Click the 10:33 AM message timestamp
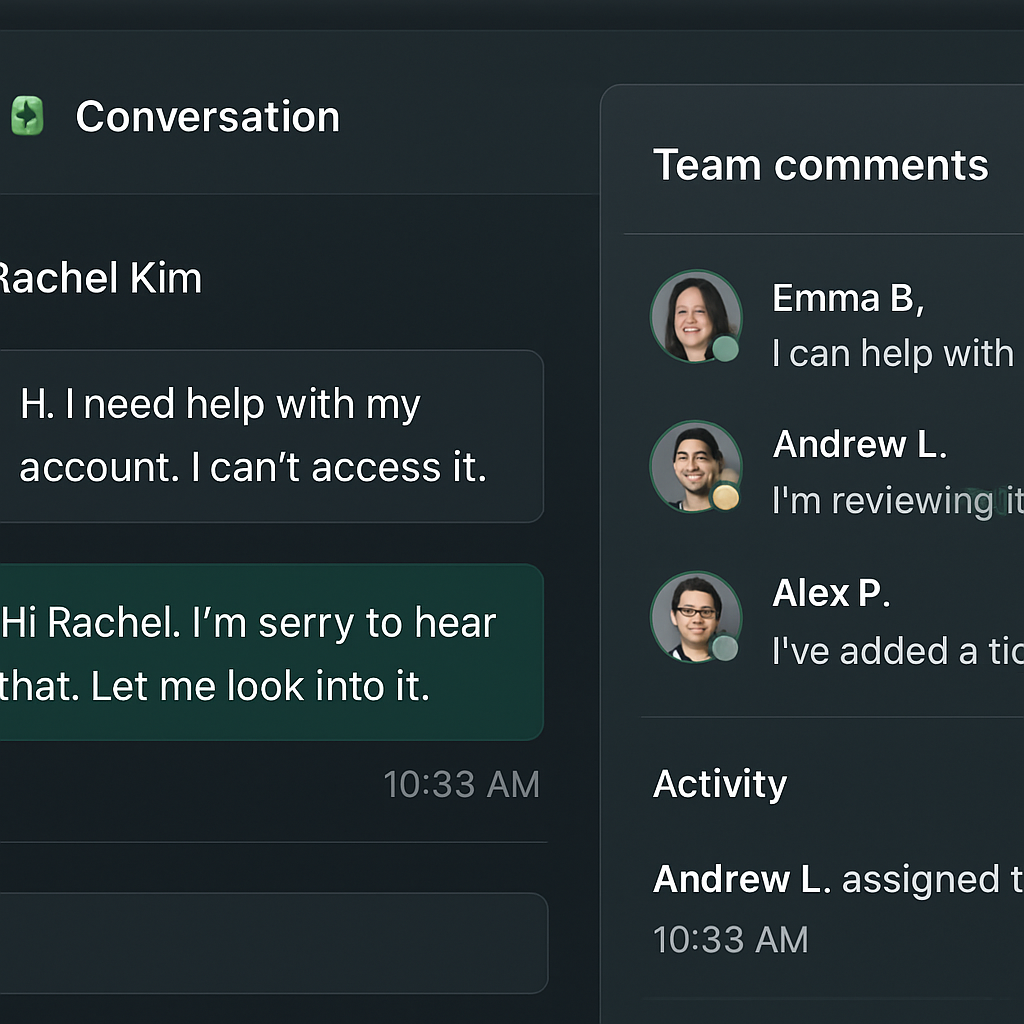Viewport: 1024px width, 1024px height. pyautogui.click(x=462, y=784)
